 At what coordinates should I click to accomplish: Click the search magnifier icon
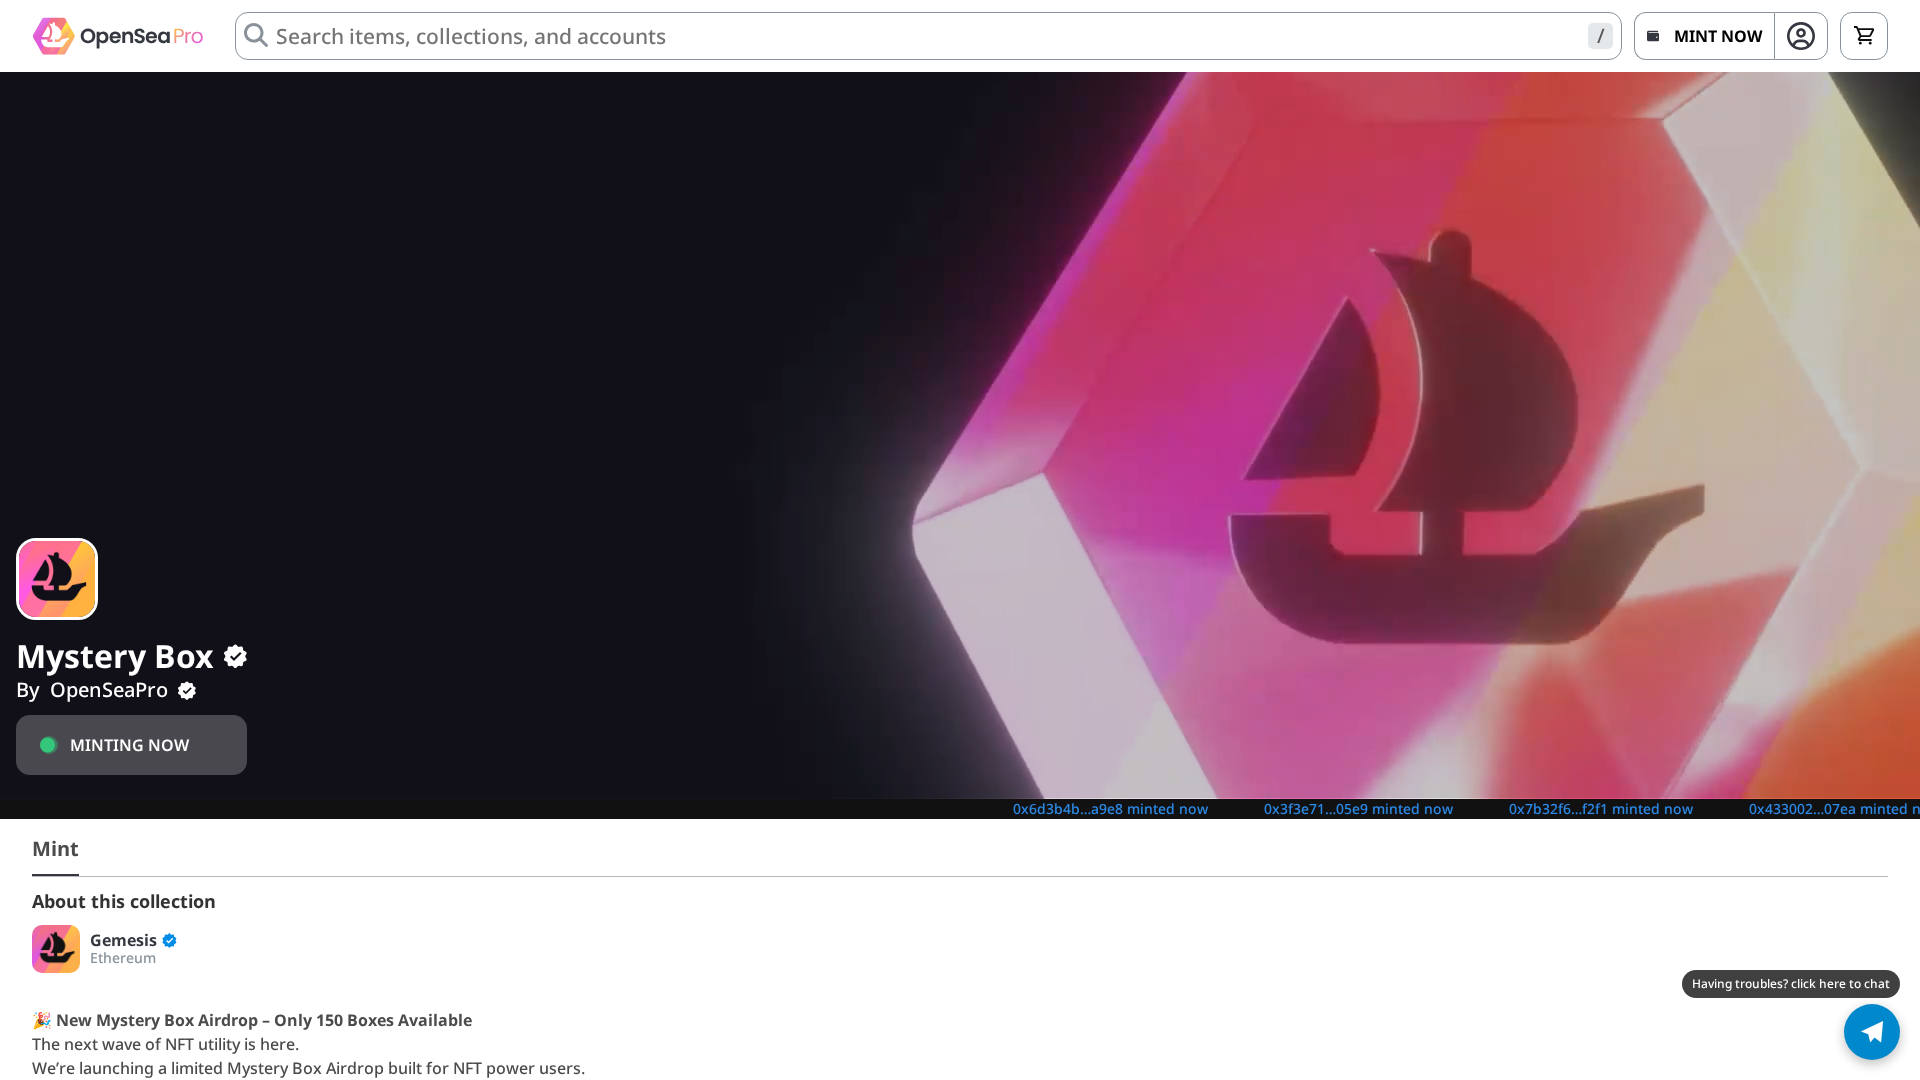click(x=256, y=36)
